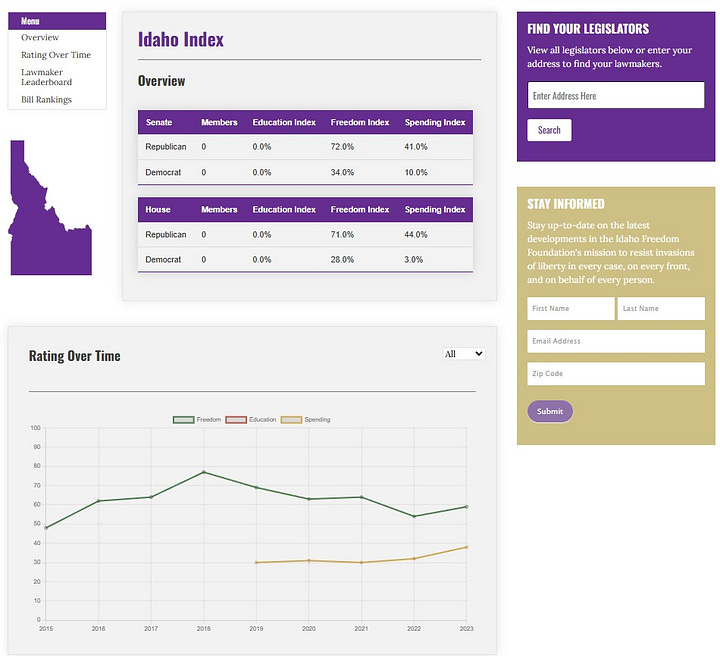Image resolution: width=720 pixels, height=656 pixels.
Task: Click House table header cell
Action: click(158, 210)
